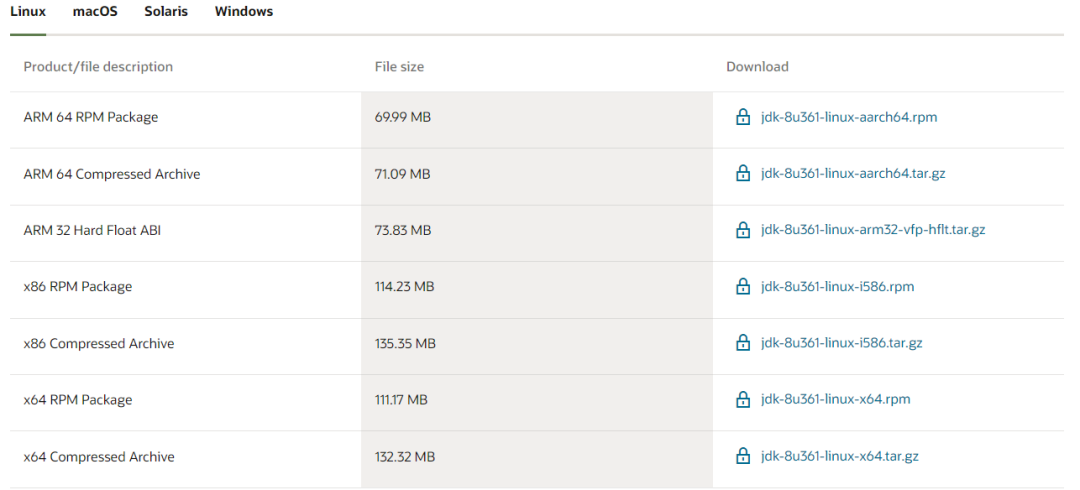Click lock icon beside jdk-8u361-linux-aarch64.tar.gz
This screenshot has width=1080, height=490.
click(743, 174)
